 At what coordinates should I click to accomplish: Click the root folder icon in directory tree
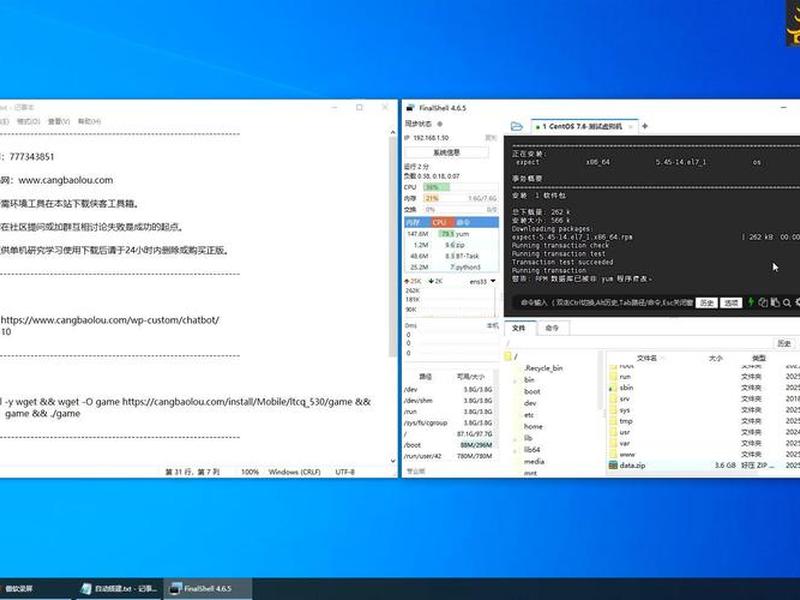(x=508, y=356)
